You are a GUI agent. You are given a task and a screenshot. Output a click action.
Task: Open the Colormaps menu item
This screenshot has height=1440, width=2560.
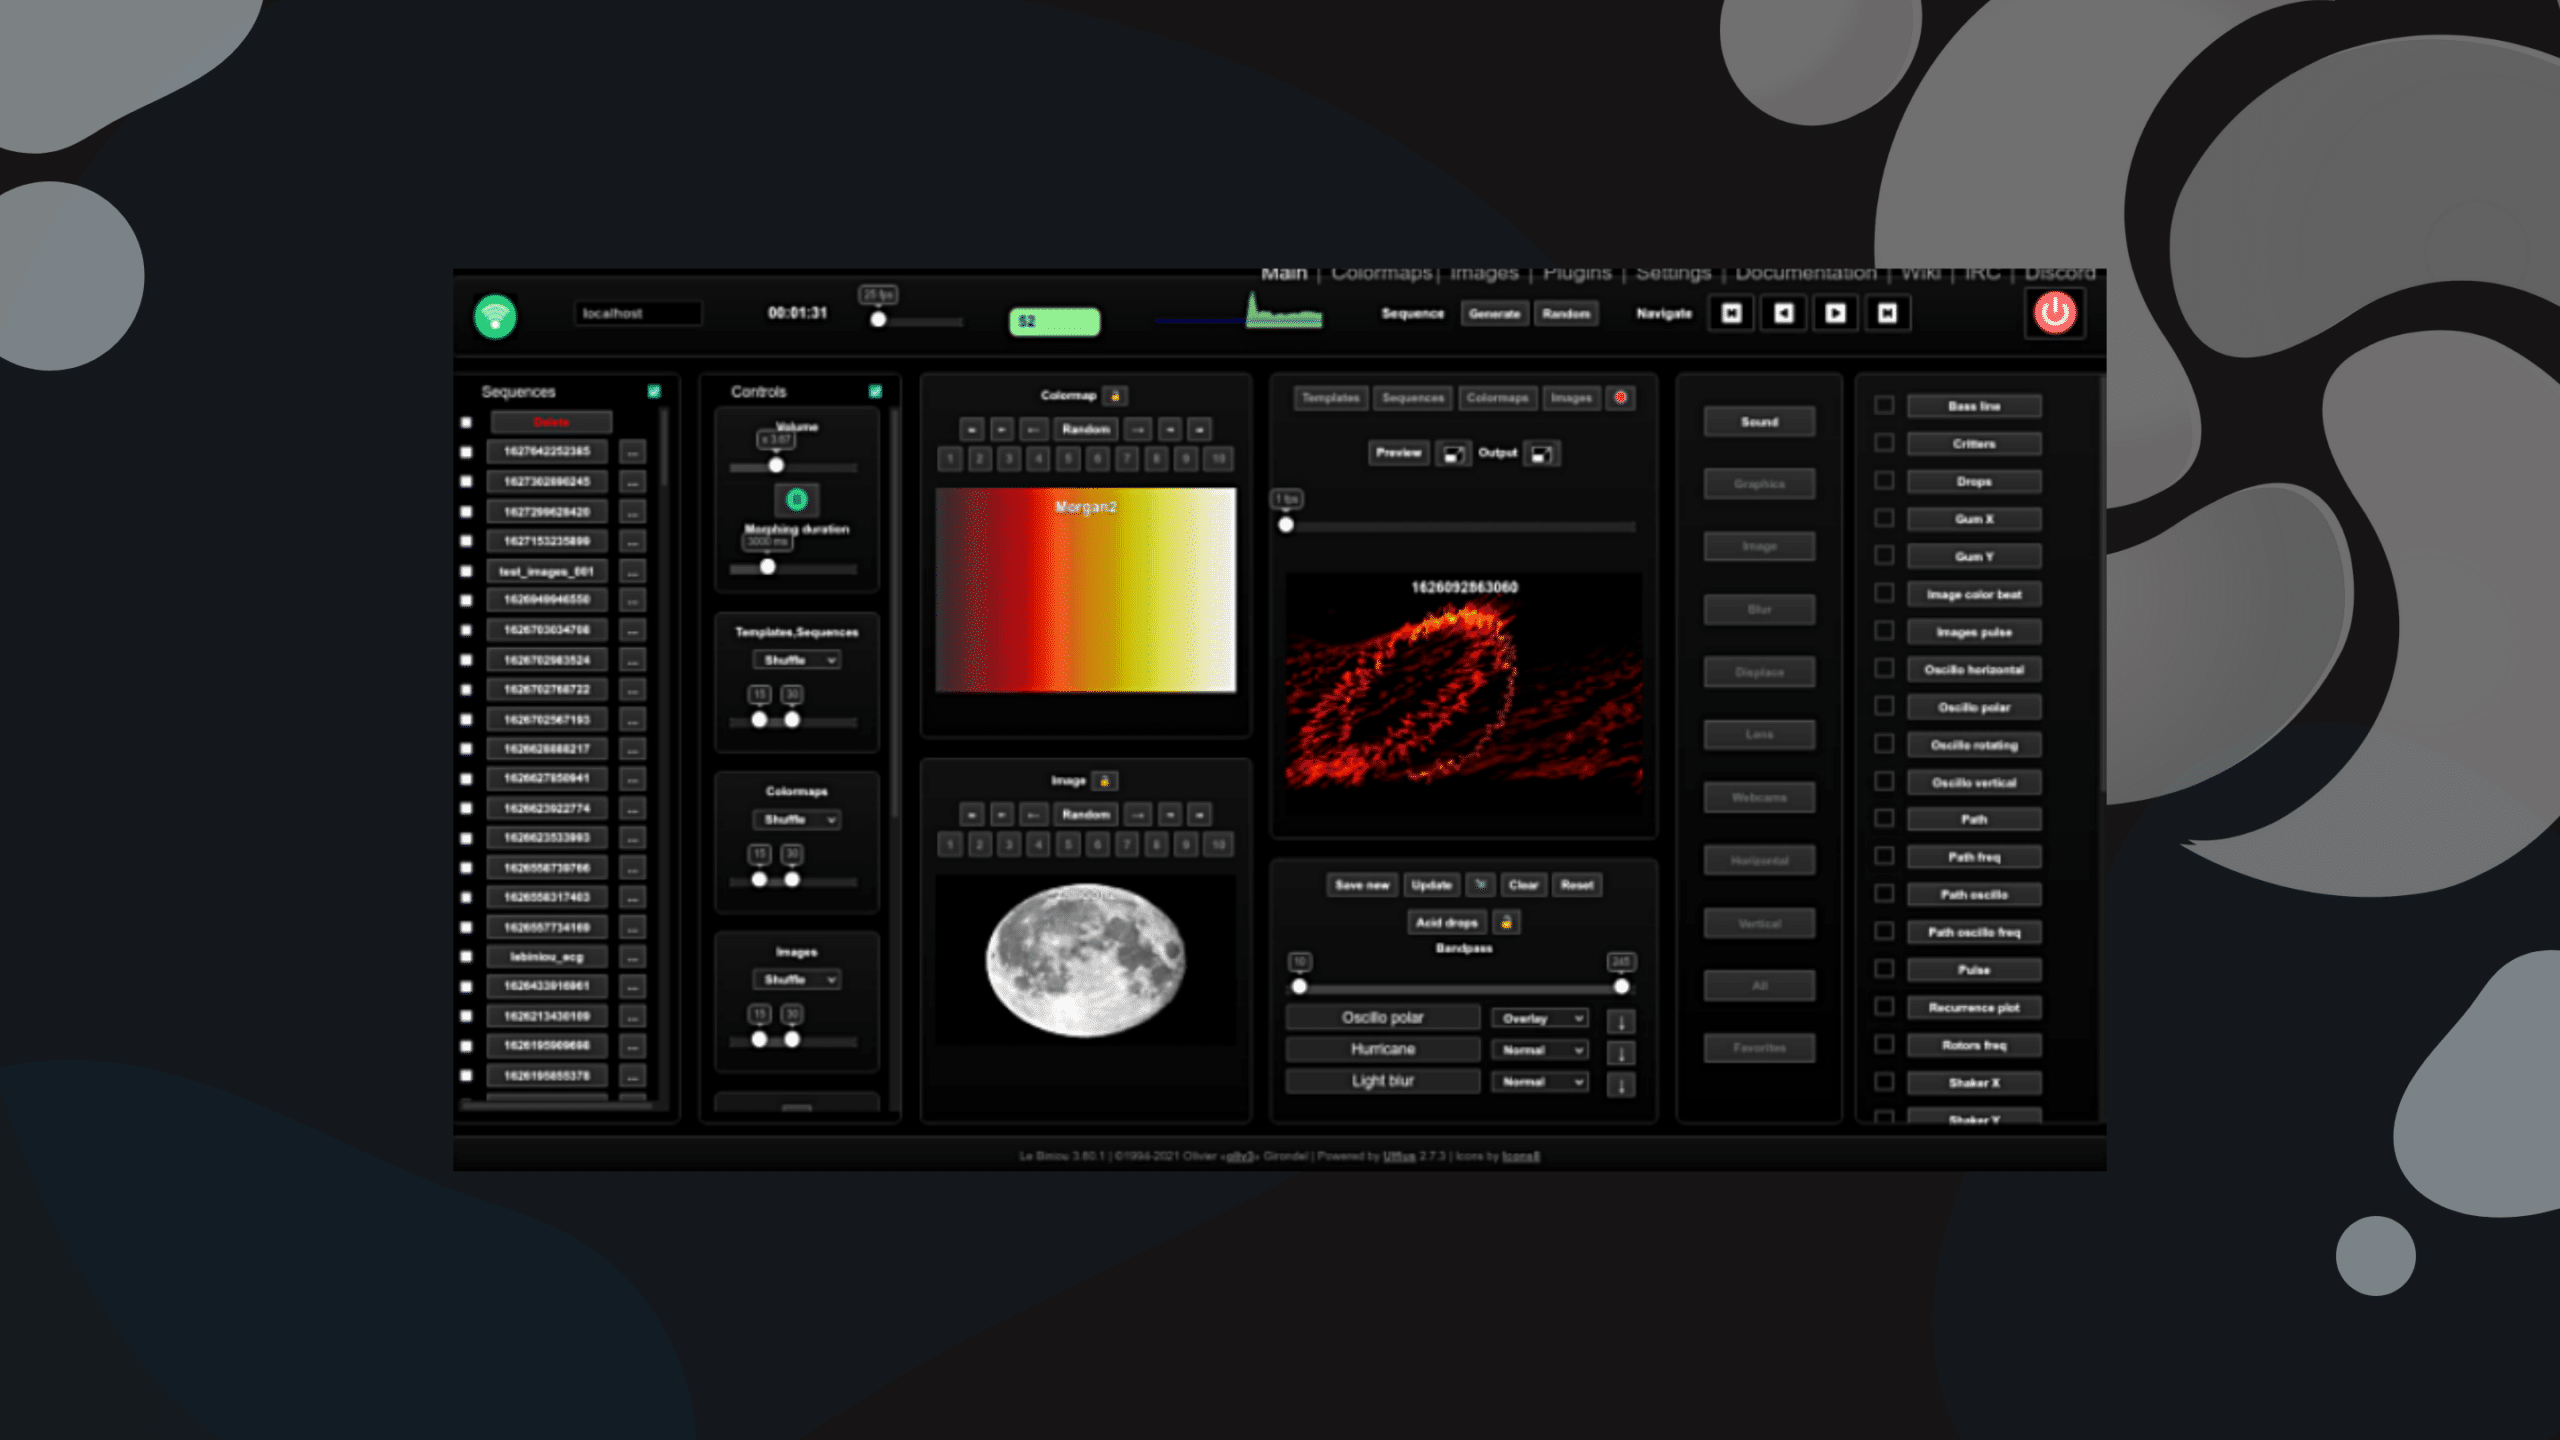[1382, 273]
